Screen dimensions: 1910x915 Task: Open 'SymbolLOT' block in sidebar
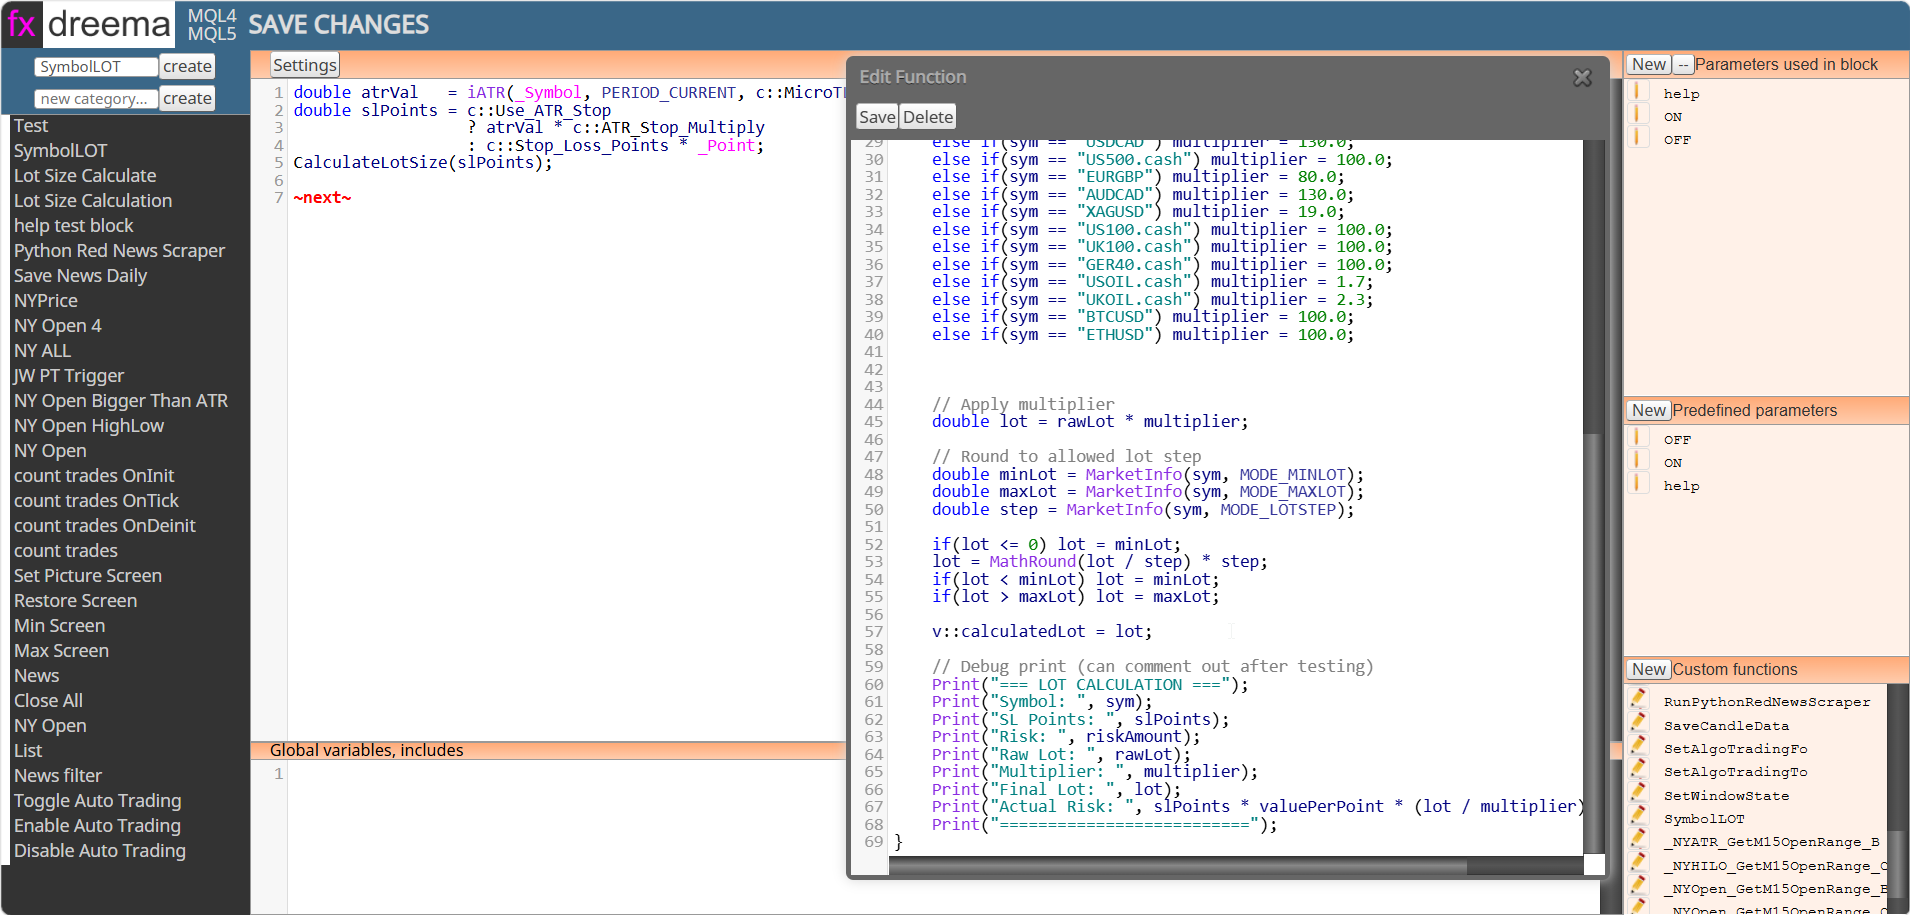[x=60, y=151]
